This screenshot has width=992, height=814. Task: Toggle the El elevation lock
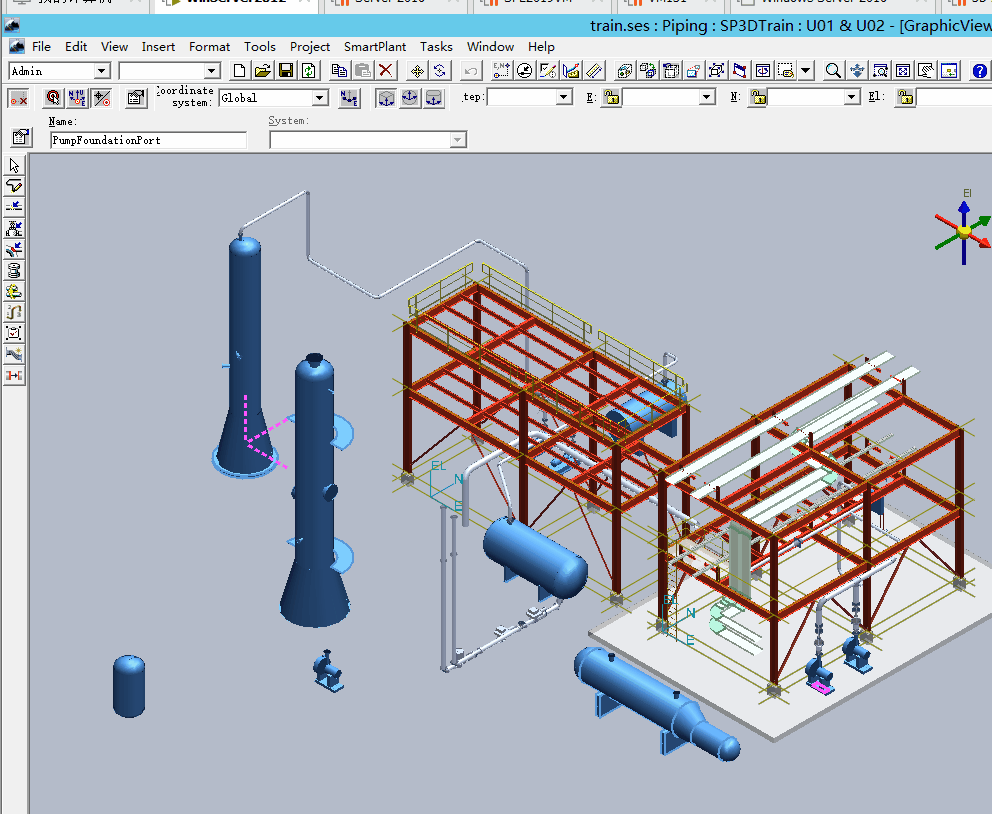pyautogui.click(x=905, y=97)
